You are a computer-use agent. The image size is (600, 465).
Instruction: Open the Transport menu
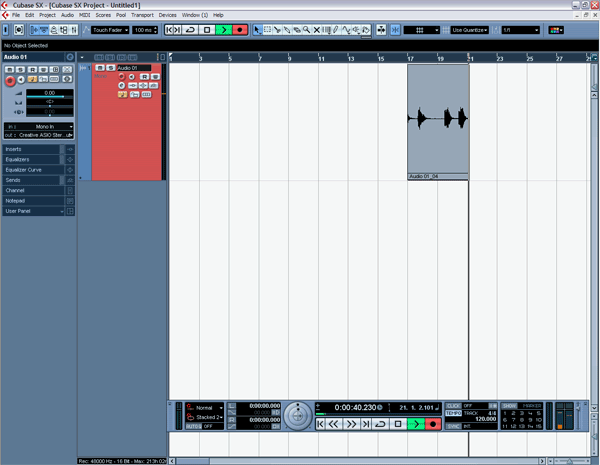pyautogui.click(x=142, y=15)
